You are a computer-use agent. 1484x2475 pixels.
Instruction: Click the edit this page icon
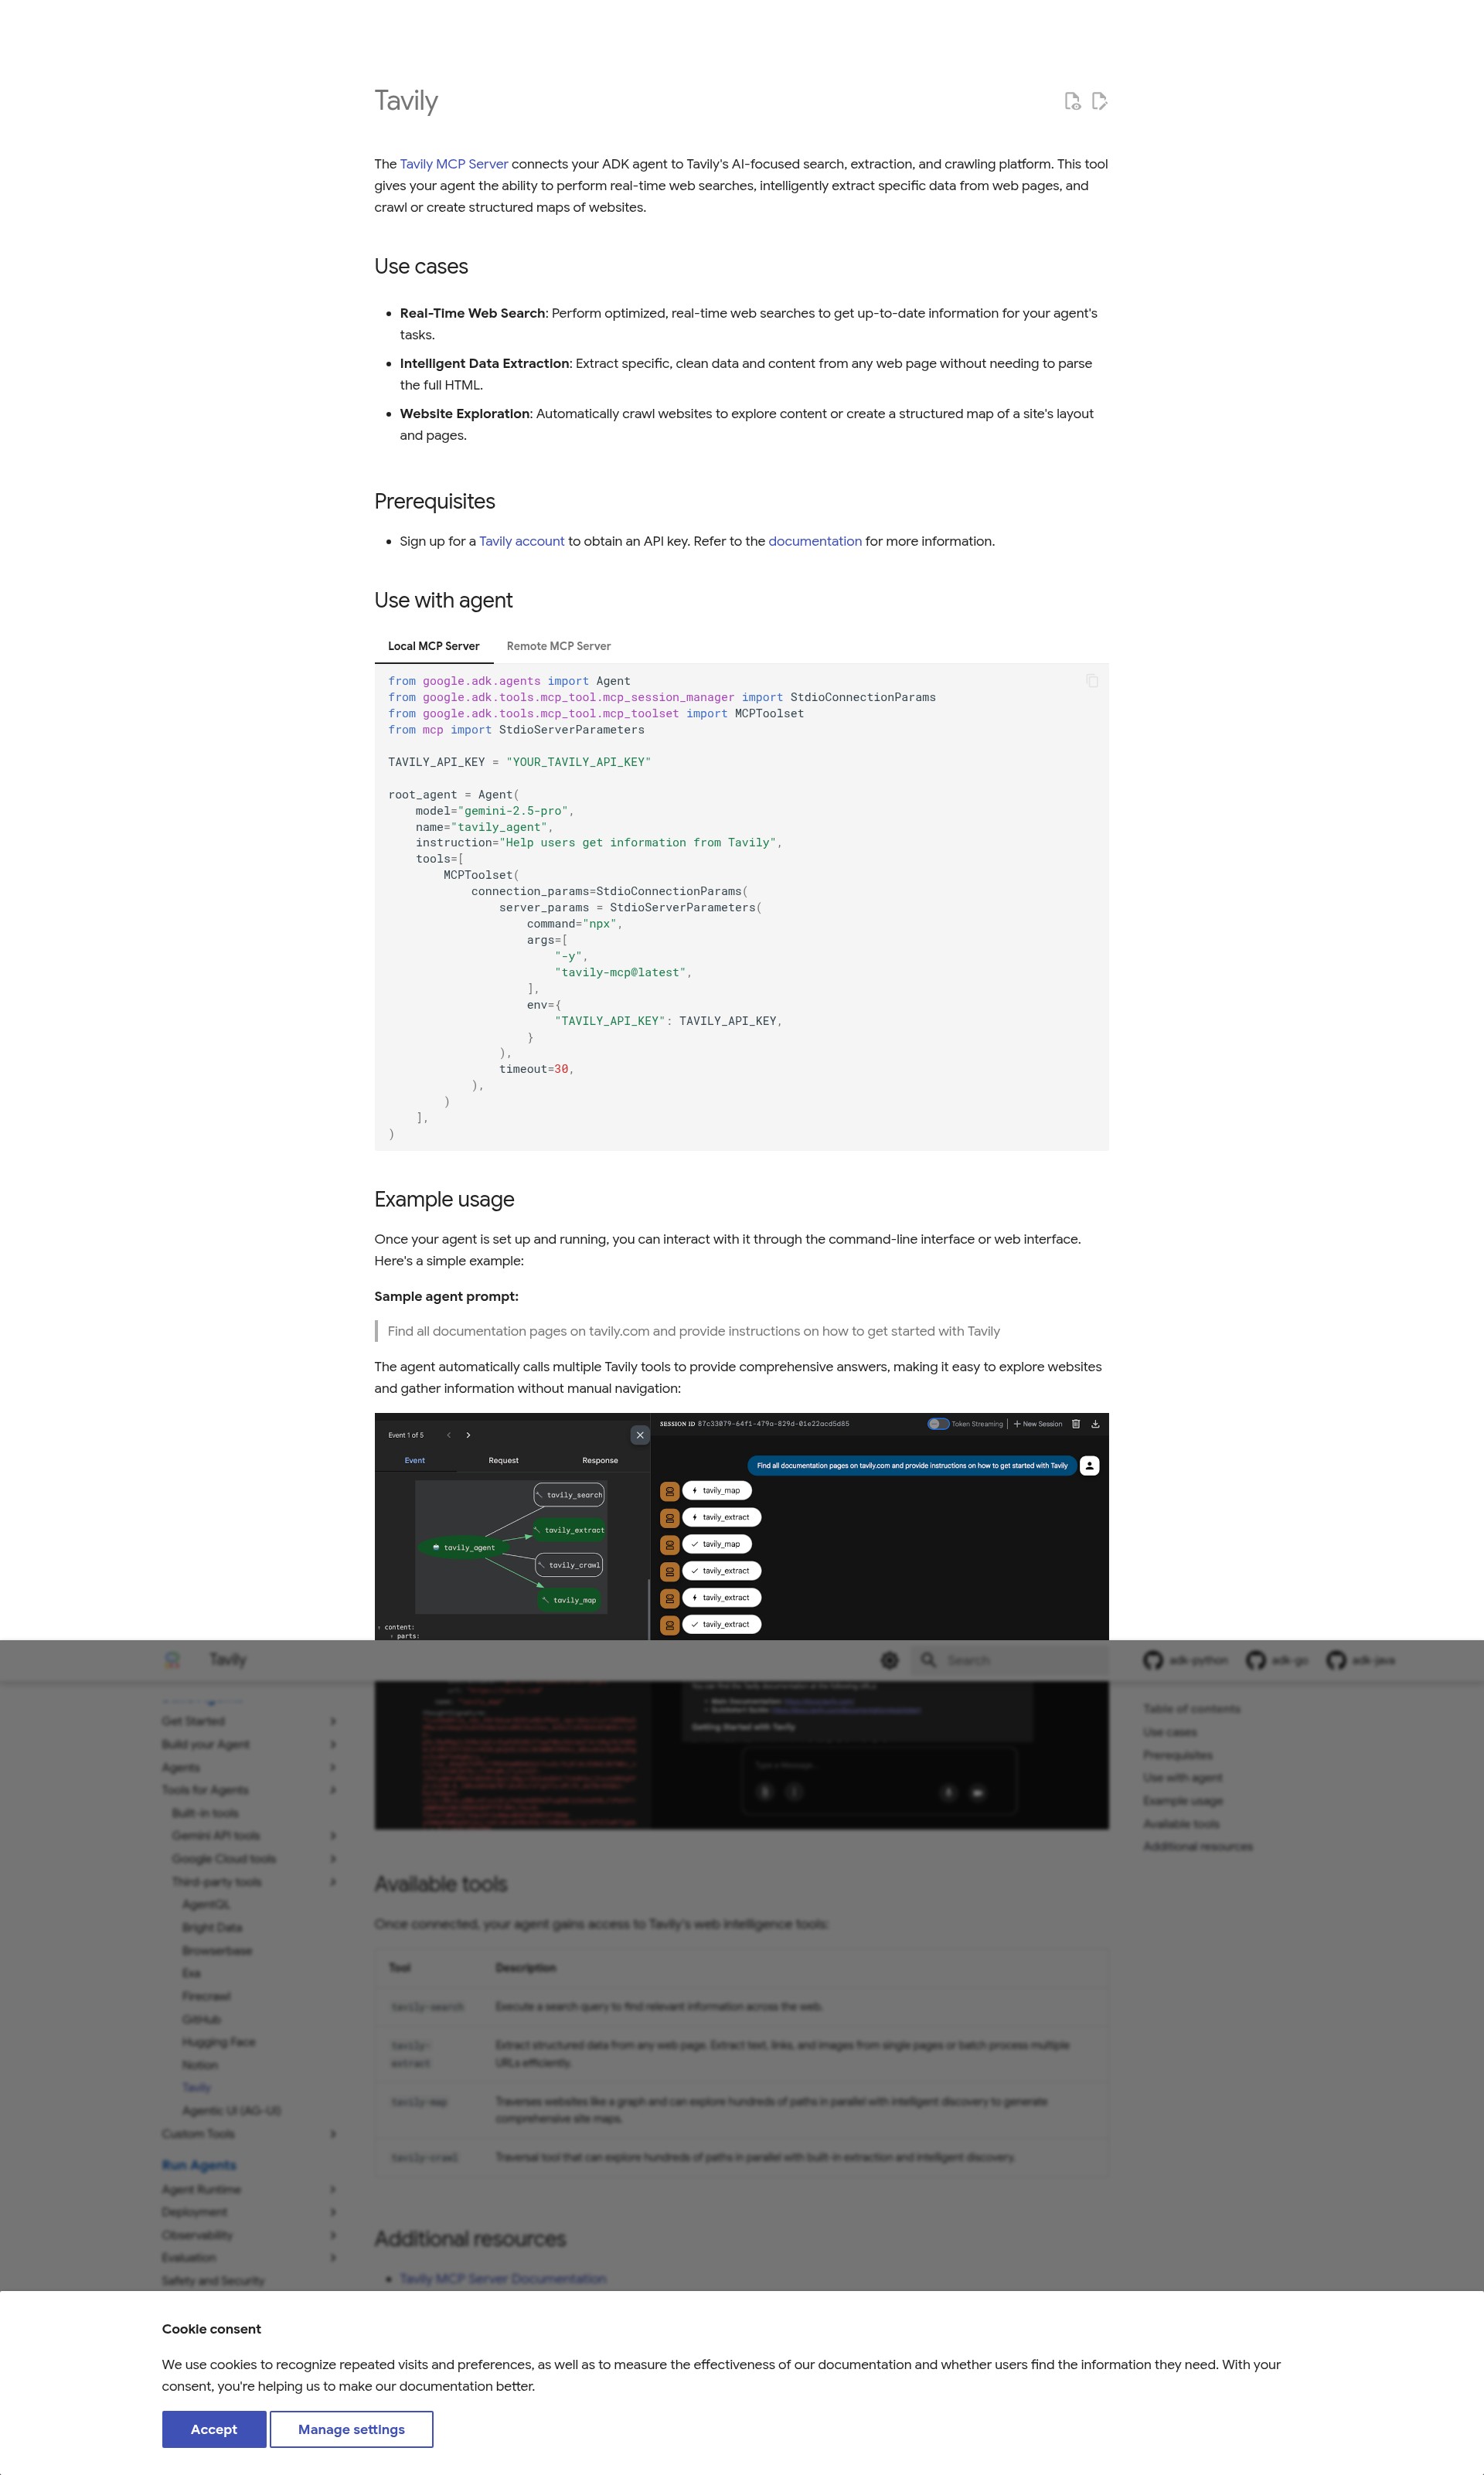click(x=1100, y=101)
